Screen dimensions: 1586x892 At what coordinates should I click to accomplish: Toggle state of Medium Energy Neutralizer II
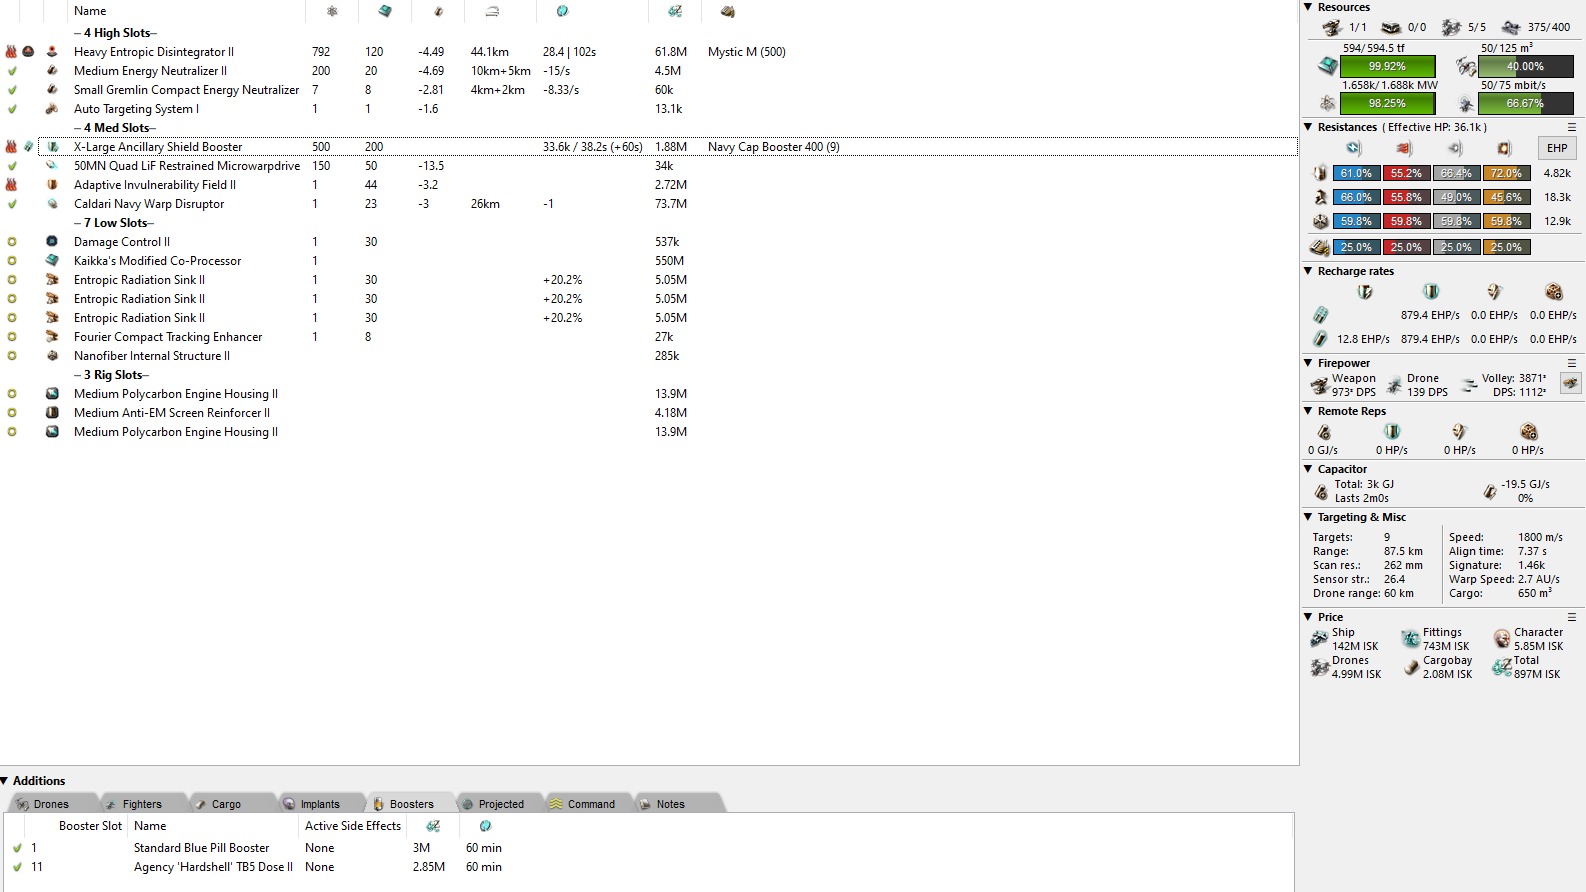12,71
